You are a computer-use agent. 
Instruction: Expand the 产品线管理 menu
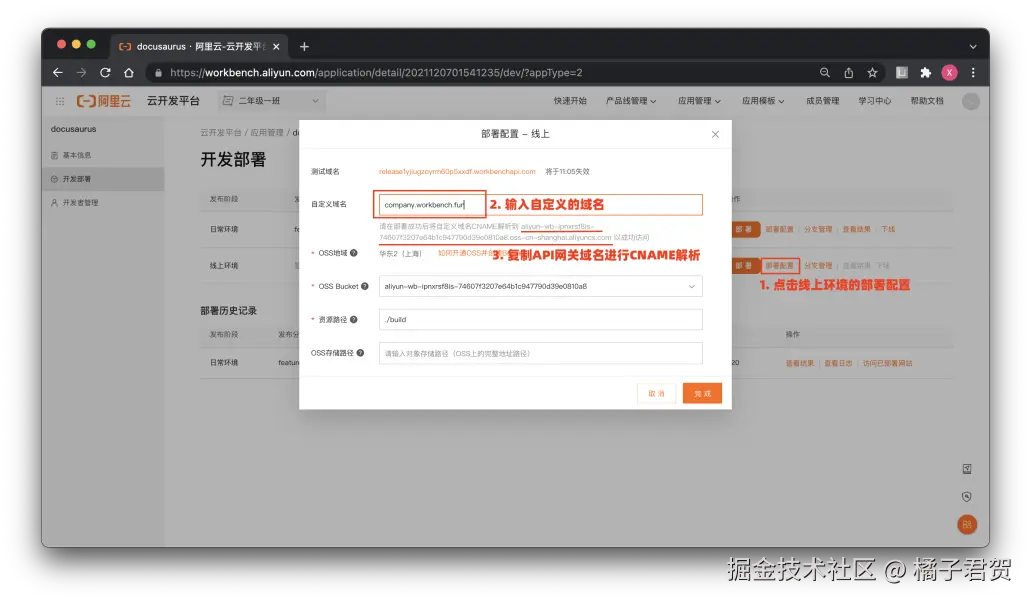point(631,101)
